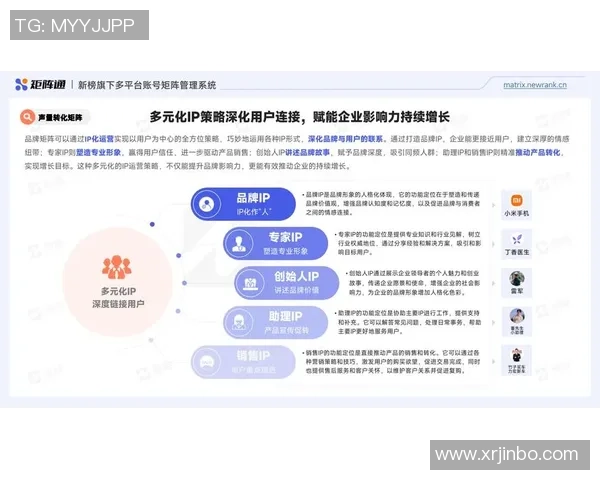This screenshot has width=600, height=480.
Task: Click the 深度链接用户 center label
Action: (118, 304)
